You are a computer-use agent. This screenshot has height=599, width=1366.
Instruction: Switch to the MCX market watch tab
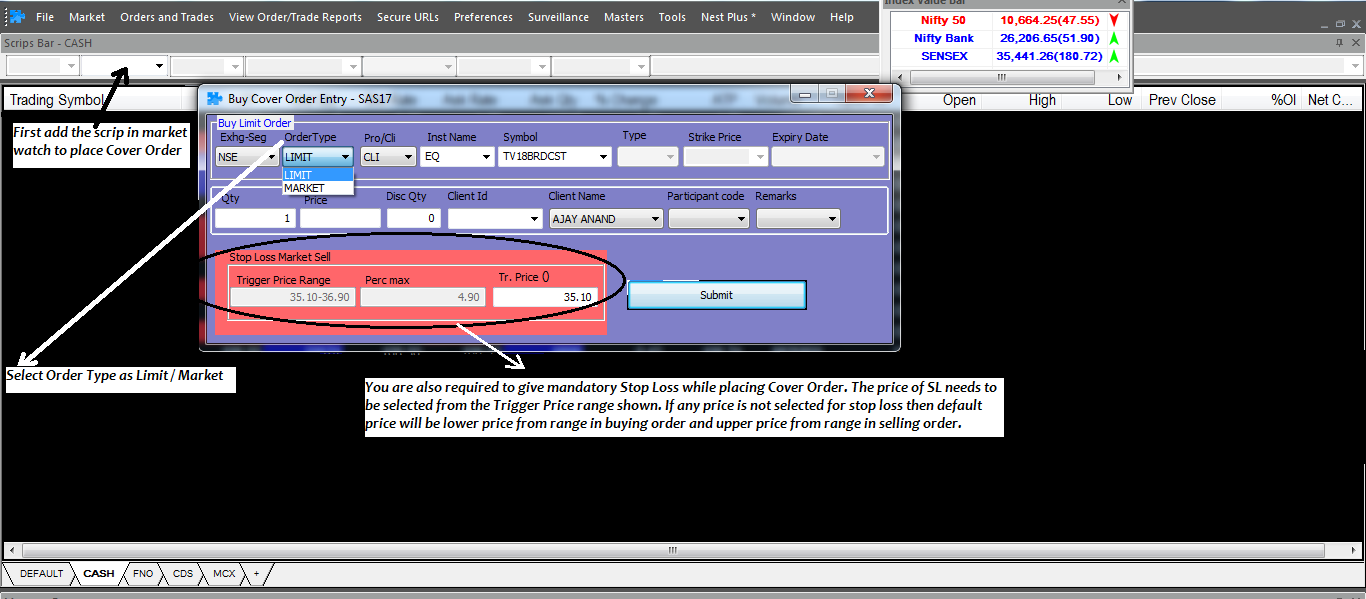[x=224, y=574]
